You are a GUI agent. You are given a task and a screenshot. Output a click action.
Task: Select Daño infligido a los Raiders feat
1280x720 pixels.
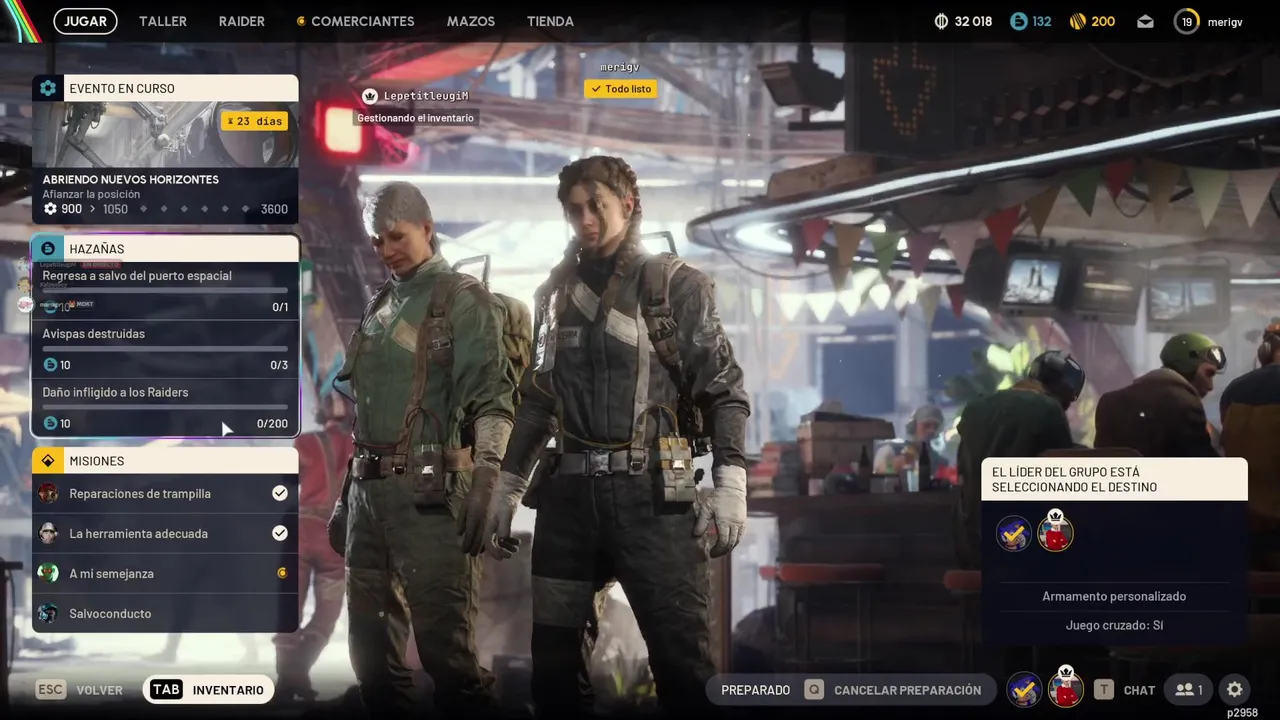click(165, 407)
